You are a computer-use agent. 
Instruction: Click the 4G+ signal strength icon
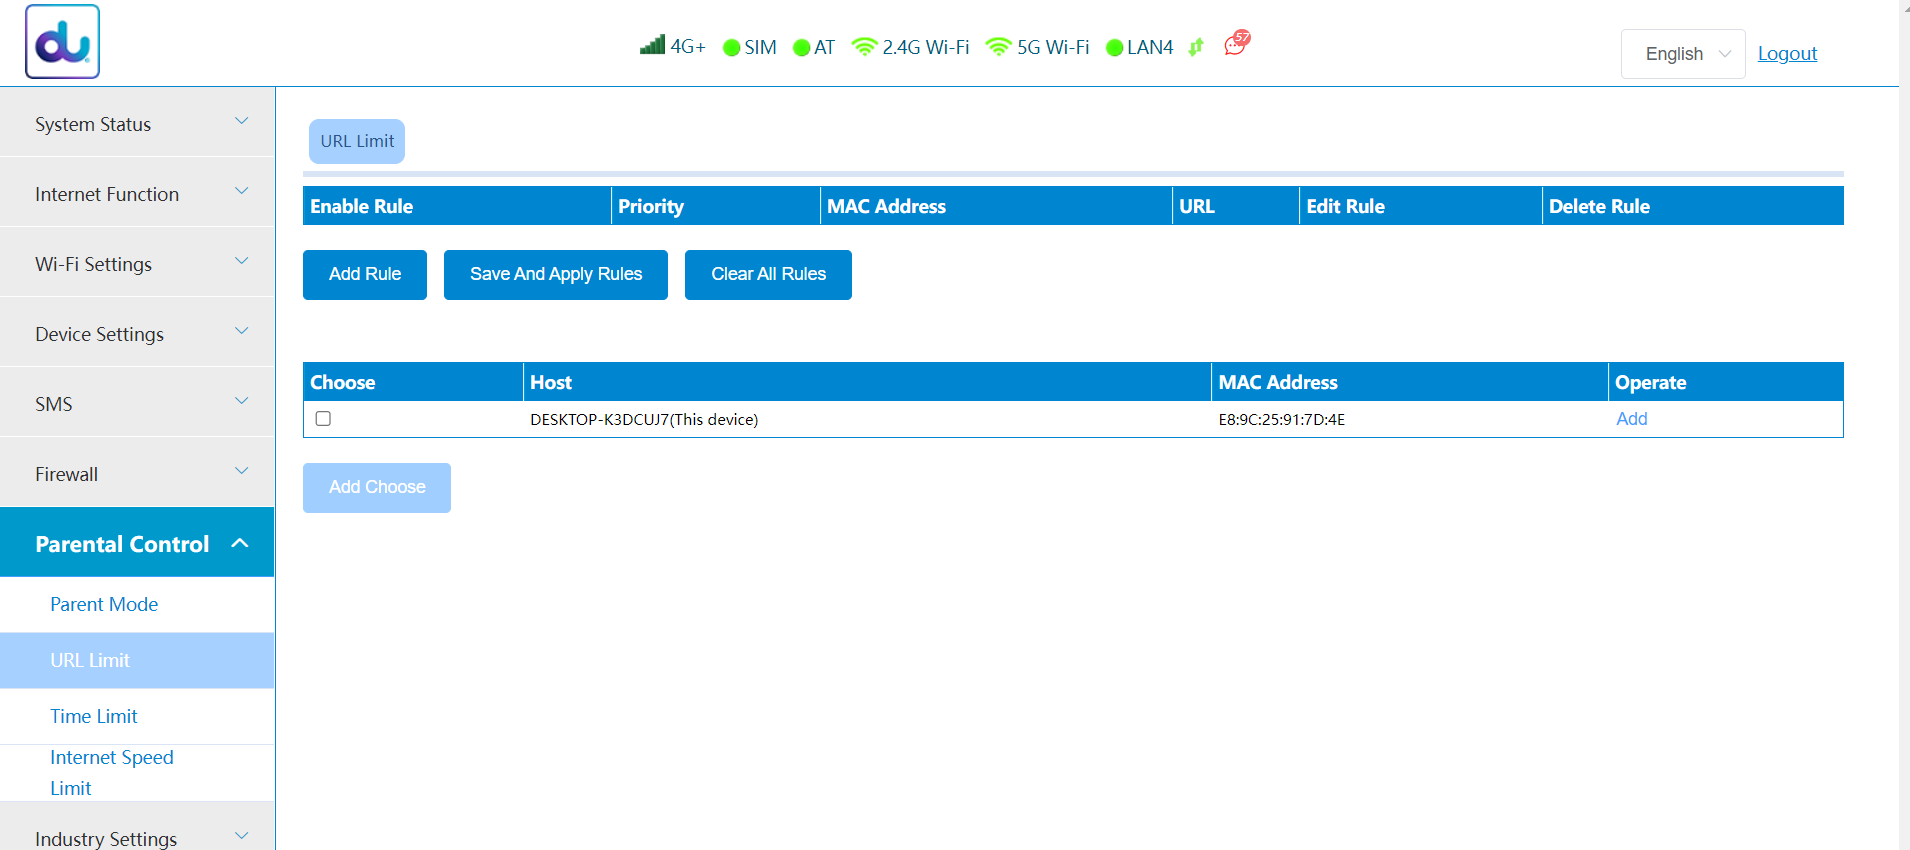(653, 45)
